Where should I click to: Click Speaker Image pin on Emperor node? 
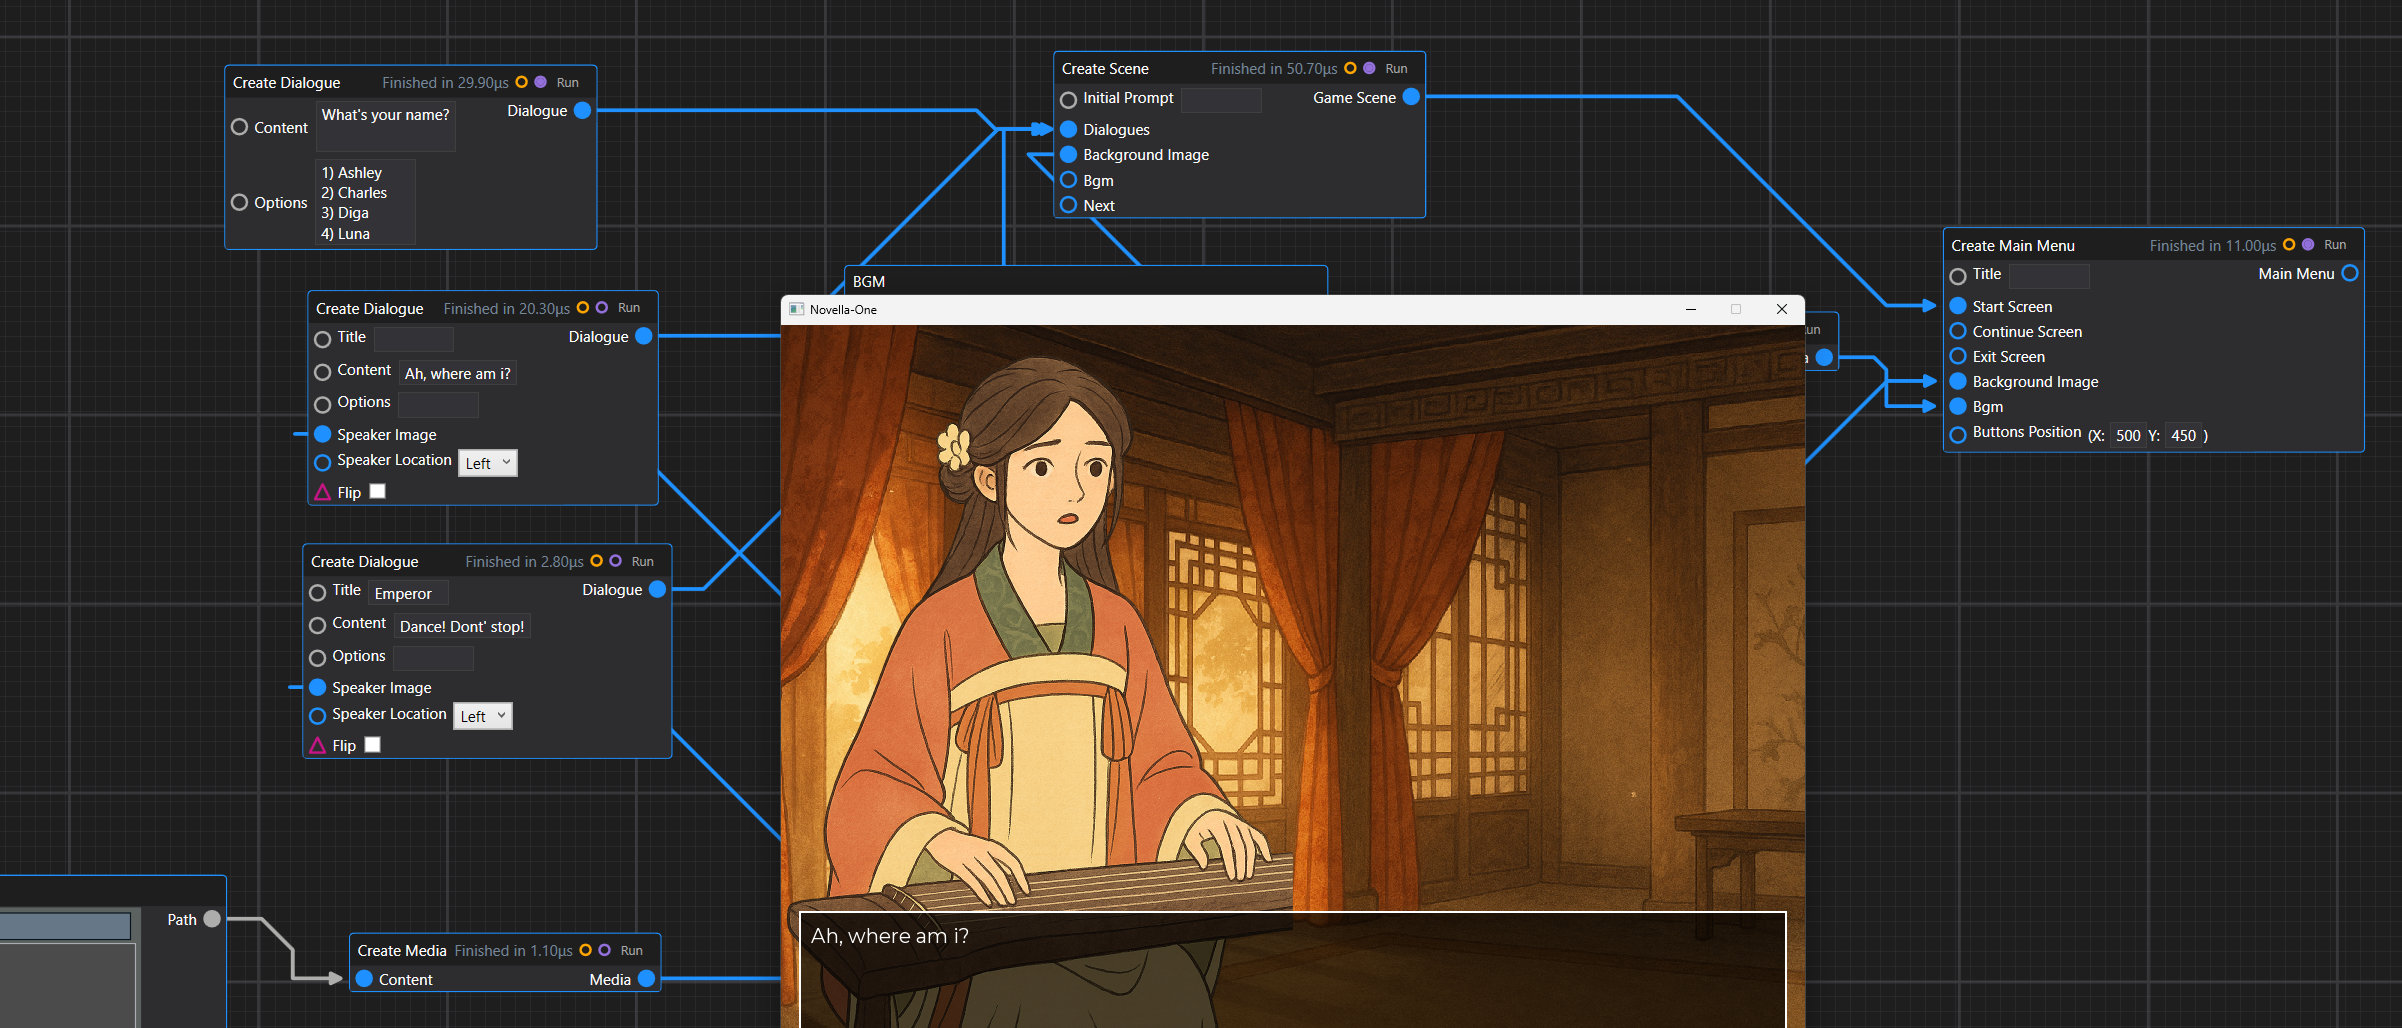(x=318, y=687)
